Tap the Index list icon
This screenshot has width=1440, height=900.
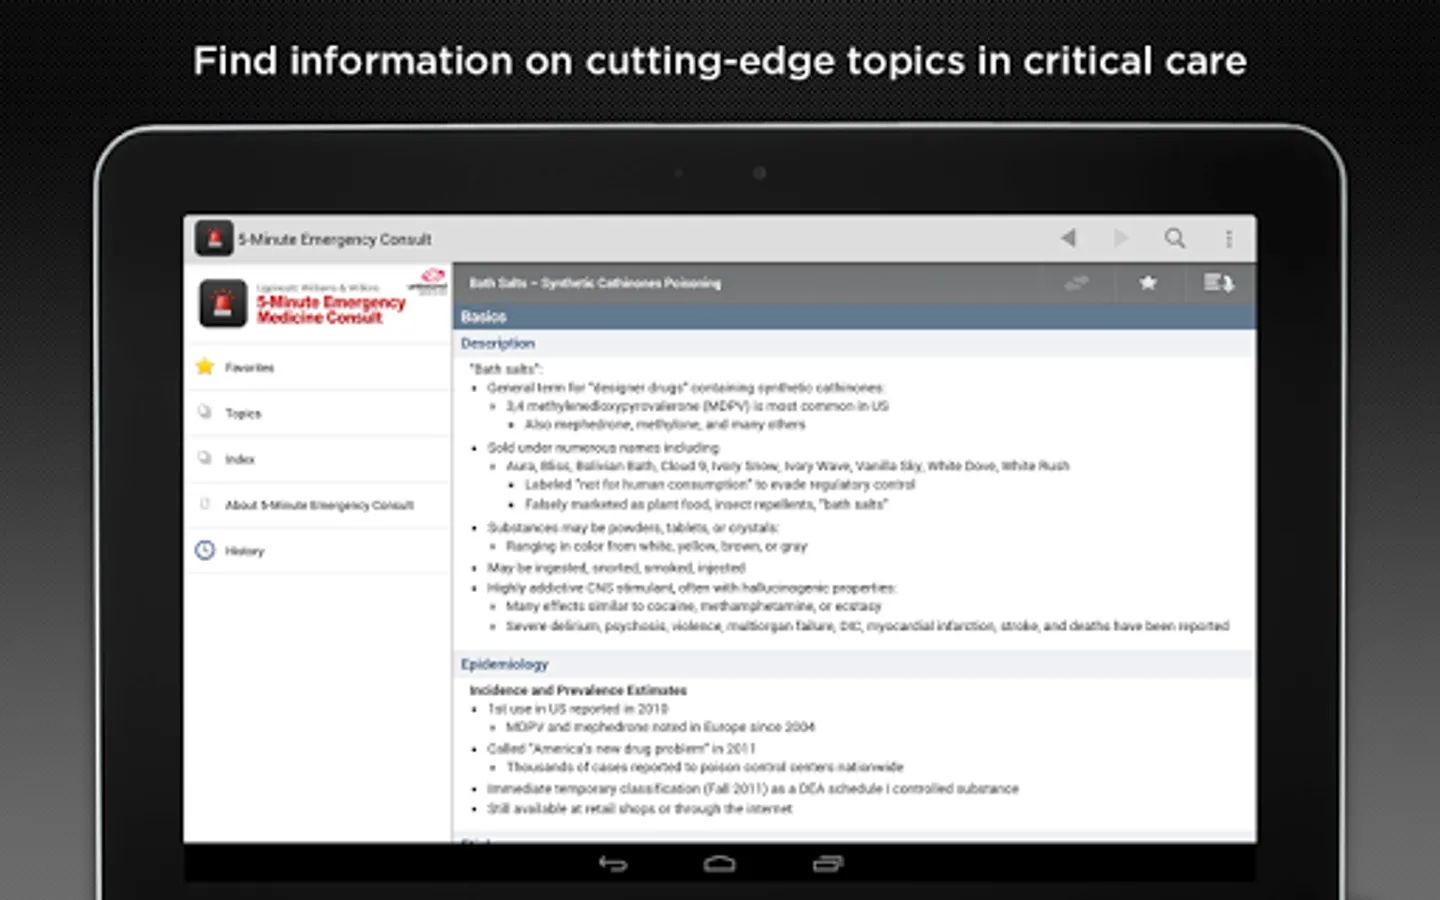tap(205, 458)
